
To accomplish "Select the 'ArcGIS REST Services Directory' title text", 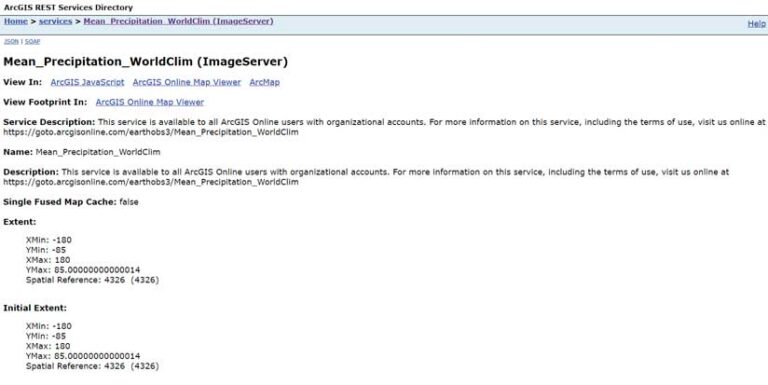I will point(68,8).
